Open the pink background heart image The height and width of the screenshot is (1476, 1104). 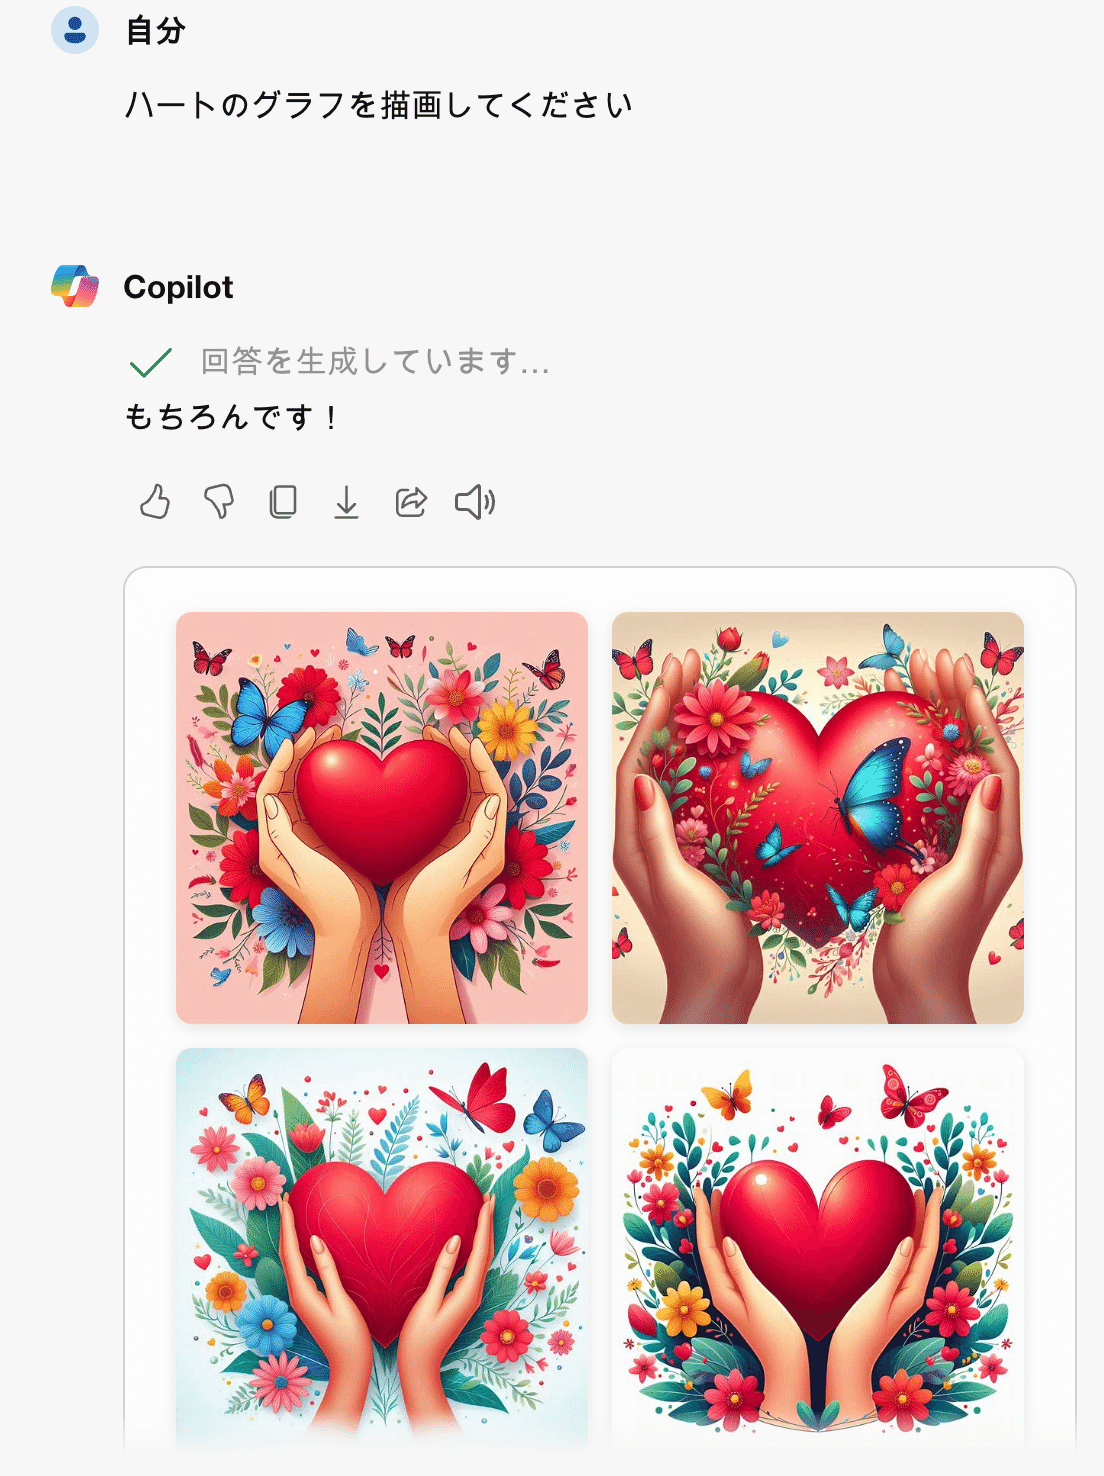[382, 818]
